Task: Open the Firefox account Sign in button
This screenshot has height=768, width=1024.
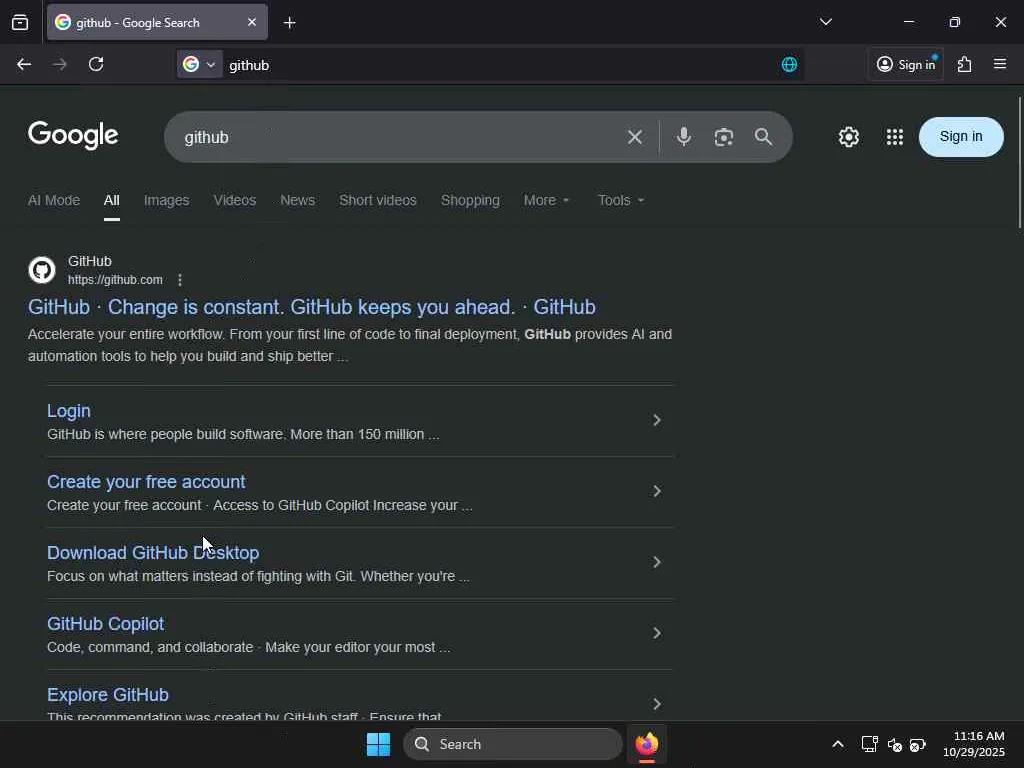Action: (x=906, y=64)
